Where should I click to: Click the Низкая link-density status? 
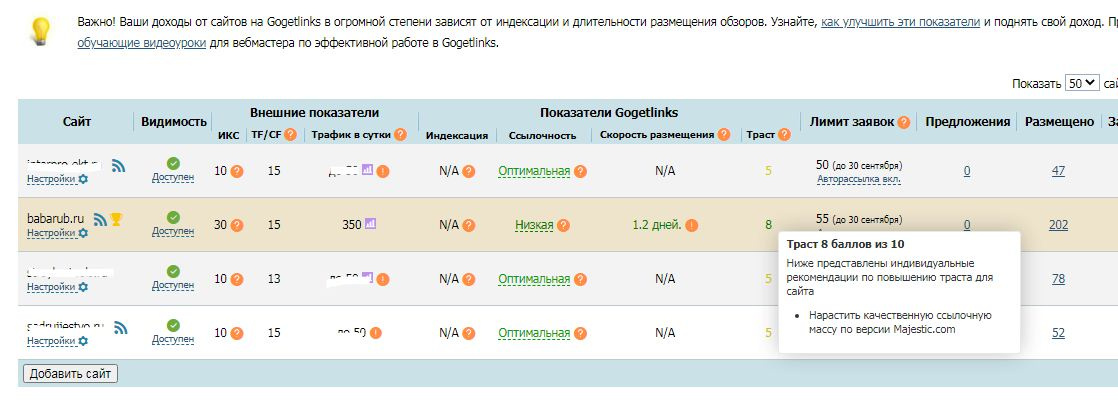(x=534, y=225)
